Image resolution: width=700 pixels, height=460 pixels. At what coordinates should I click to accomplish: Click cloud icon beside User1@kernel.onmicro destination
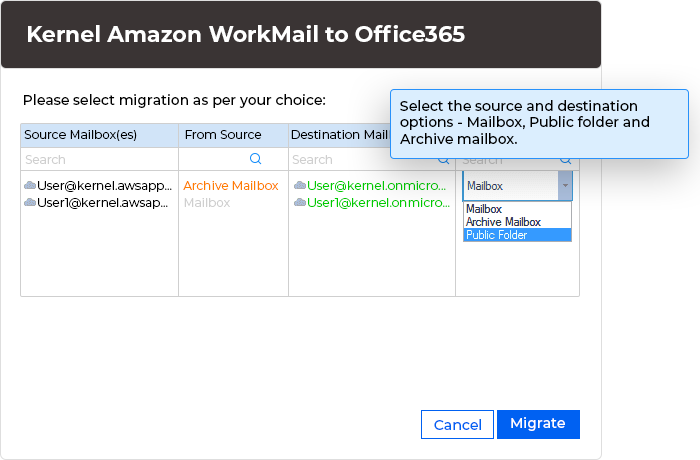300,202
